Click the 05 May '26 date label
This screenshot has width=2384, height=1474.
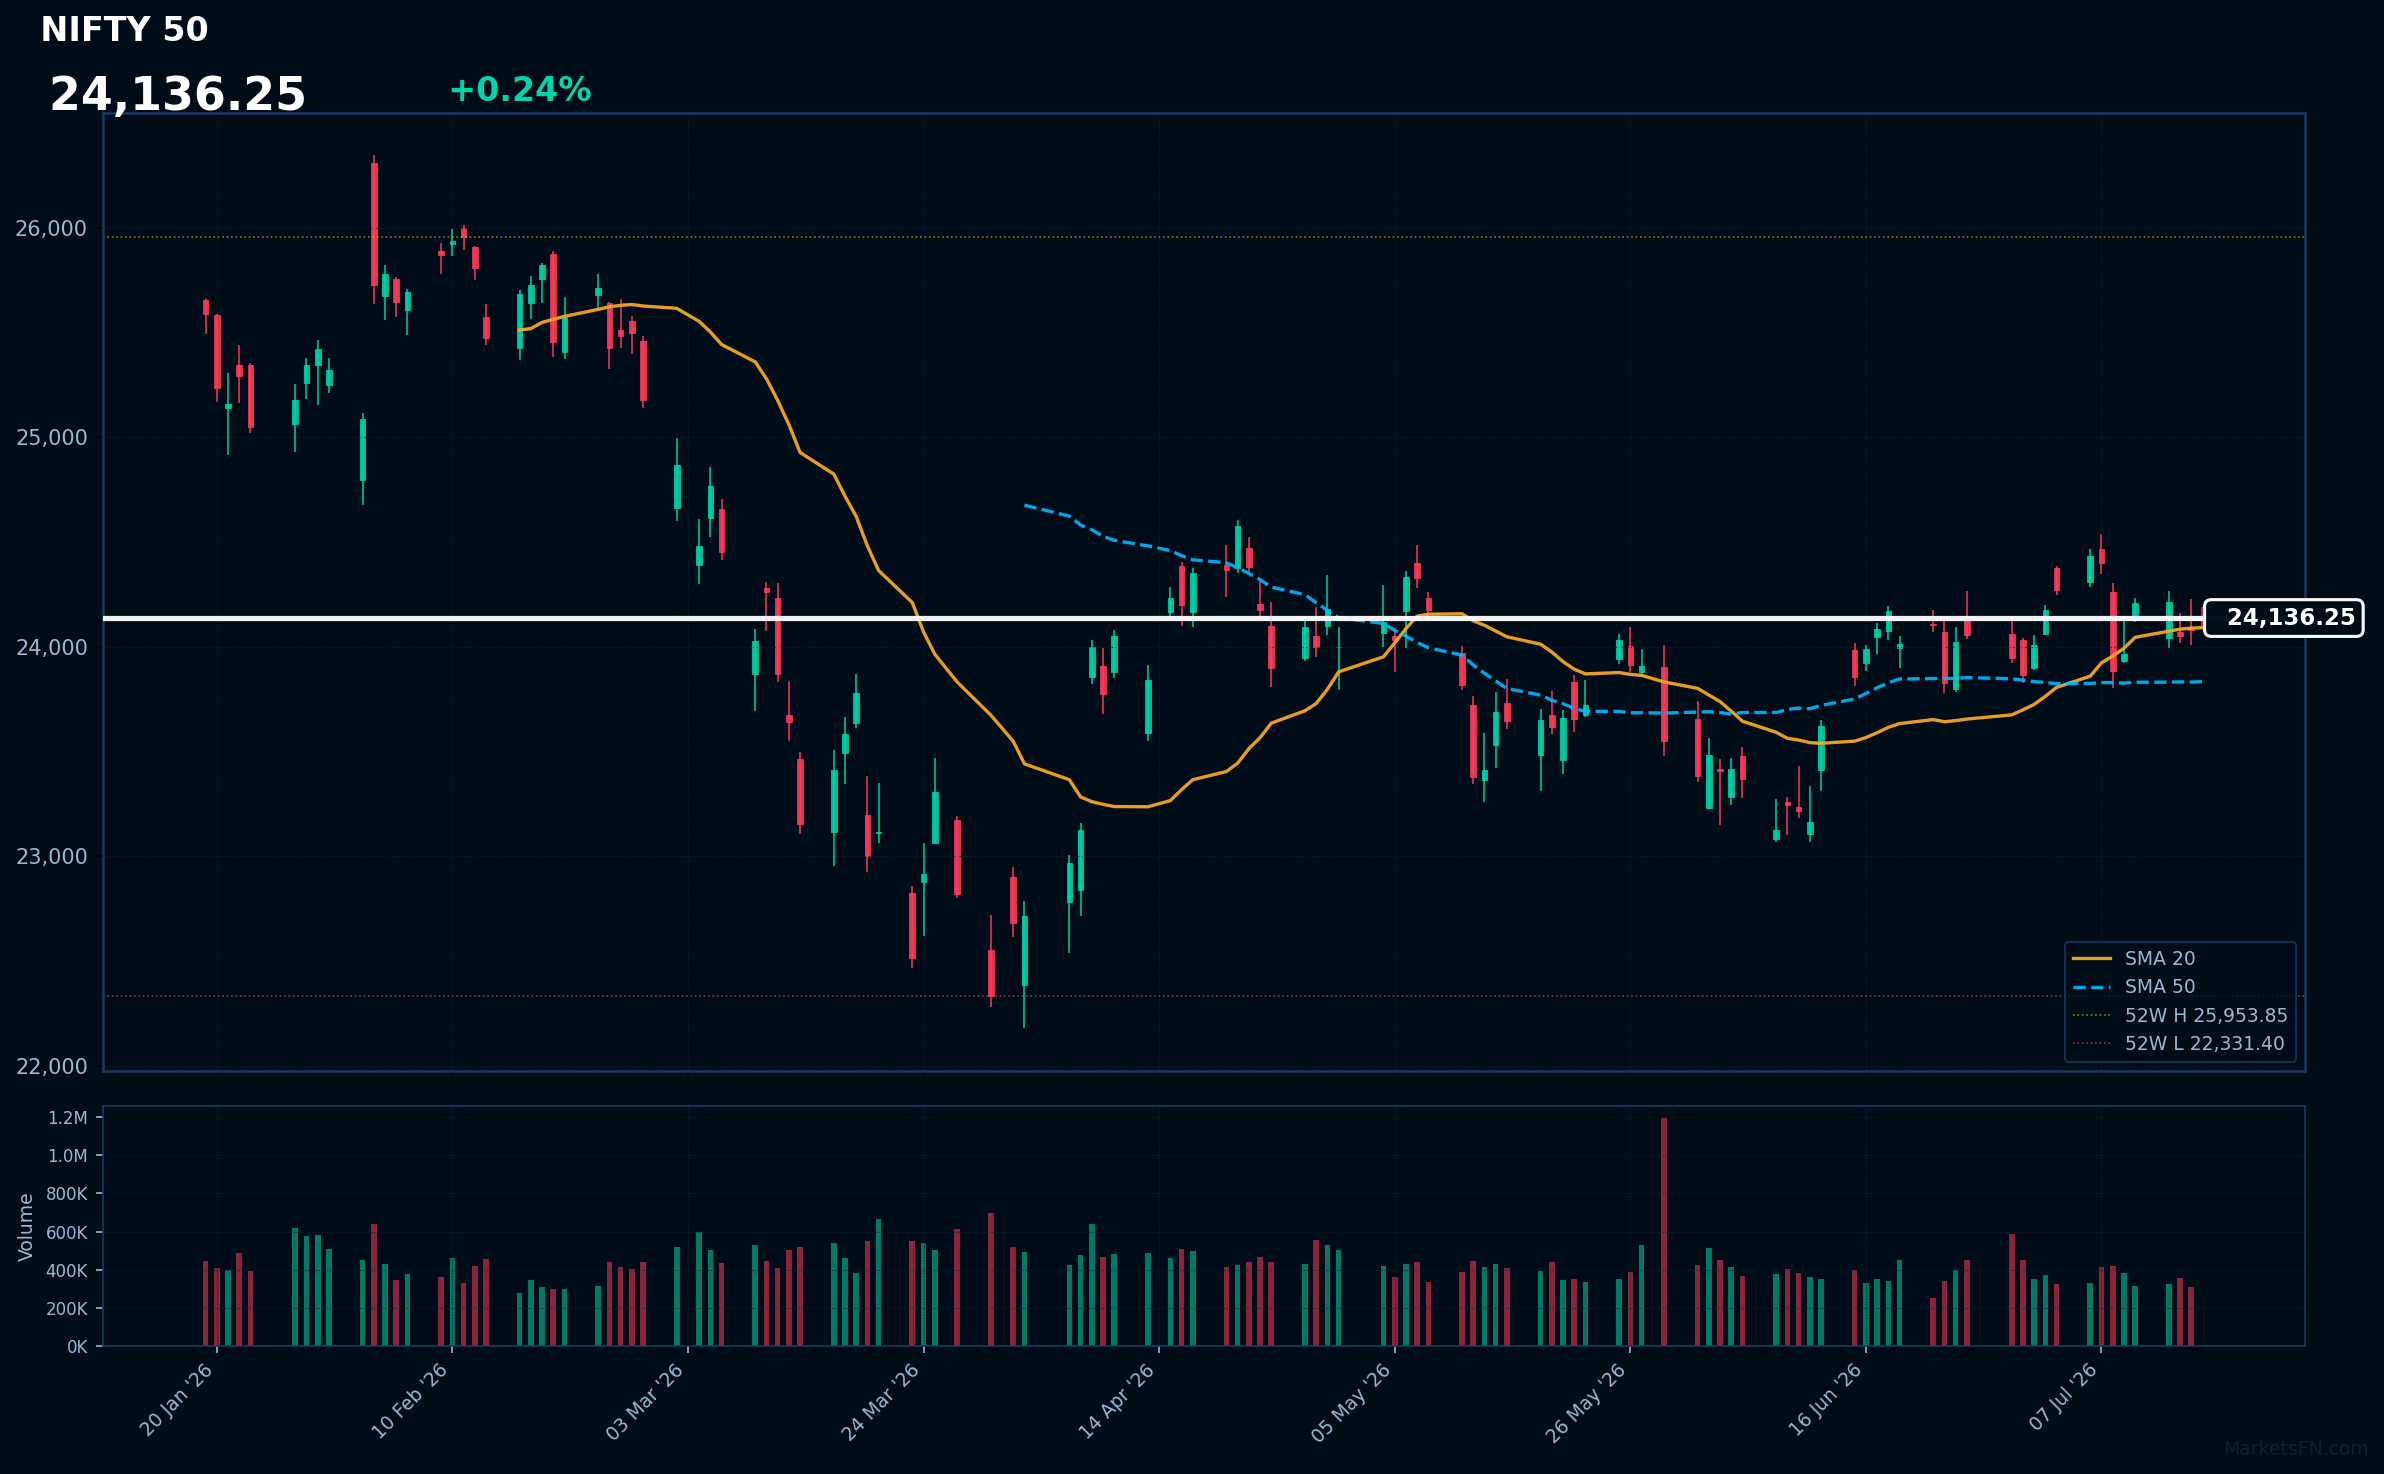click(1352, 1402)
